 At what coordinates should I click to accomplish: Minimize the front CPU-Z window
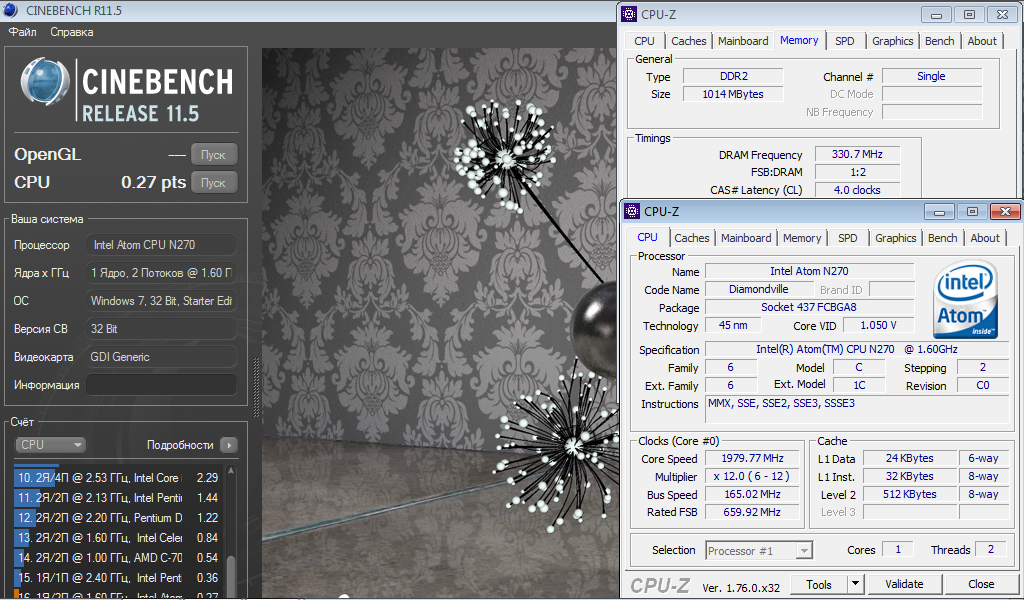click(939, 212)
